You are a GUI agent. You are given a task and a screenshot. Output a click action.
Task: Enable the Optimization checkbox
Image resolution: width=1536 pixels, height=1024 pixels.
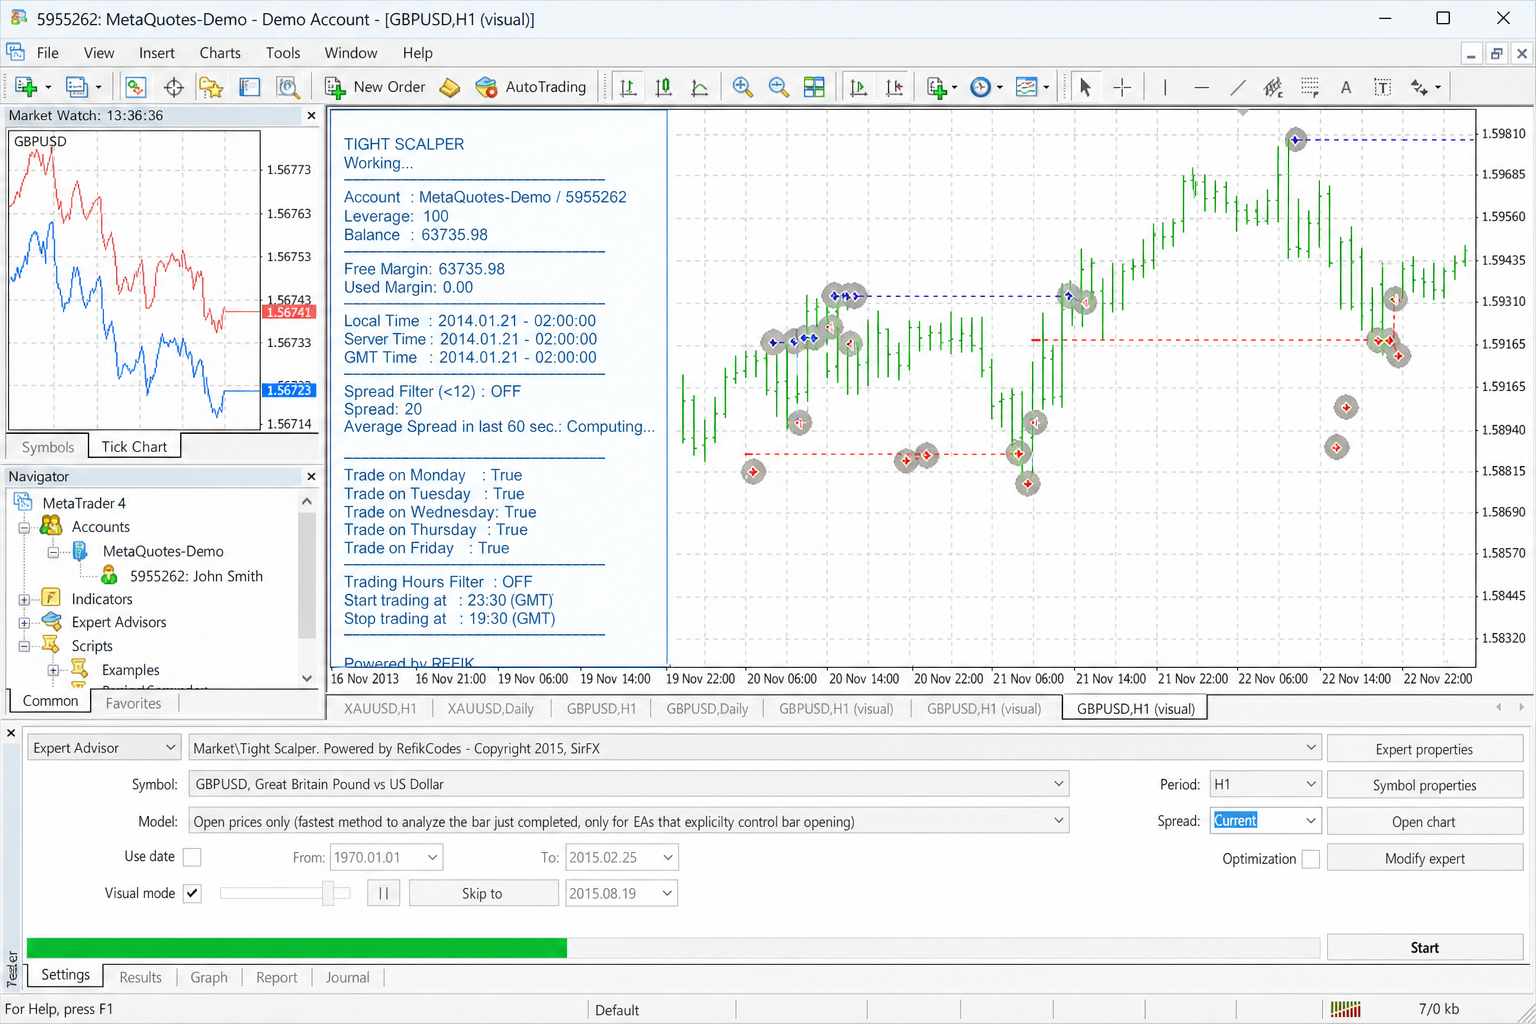click(x=1310, y=859)
